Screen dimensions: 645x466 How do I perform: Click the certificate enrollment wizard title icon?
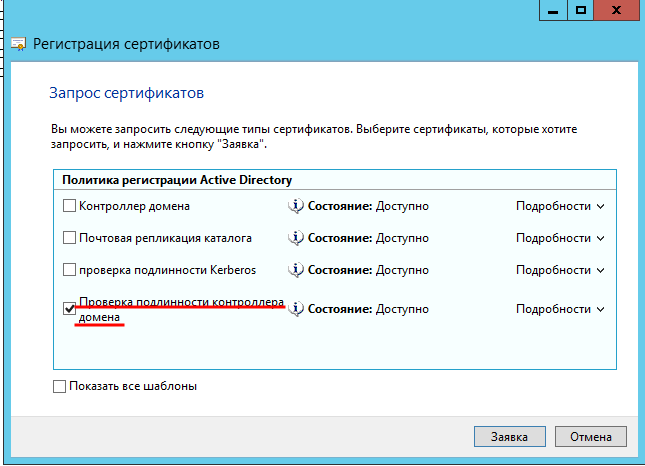tap(19, 45)
